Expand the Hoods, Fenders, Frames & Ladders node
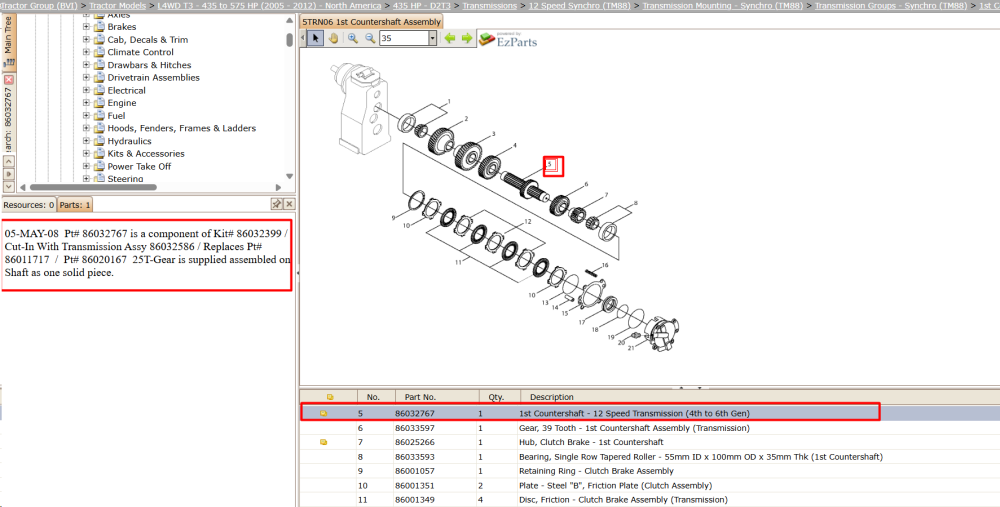This screenshot has width=1000, height=507. coord(86,128)
